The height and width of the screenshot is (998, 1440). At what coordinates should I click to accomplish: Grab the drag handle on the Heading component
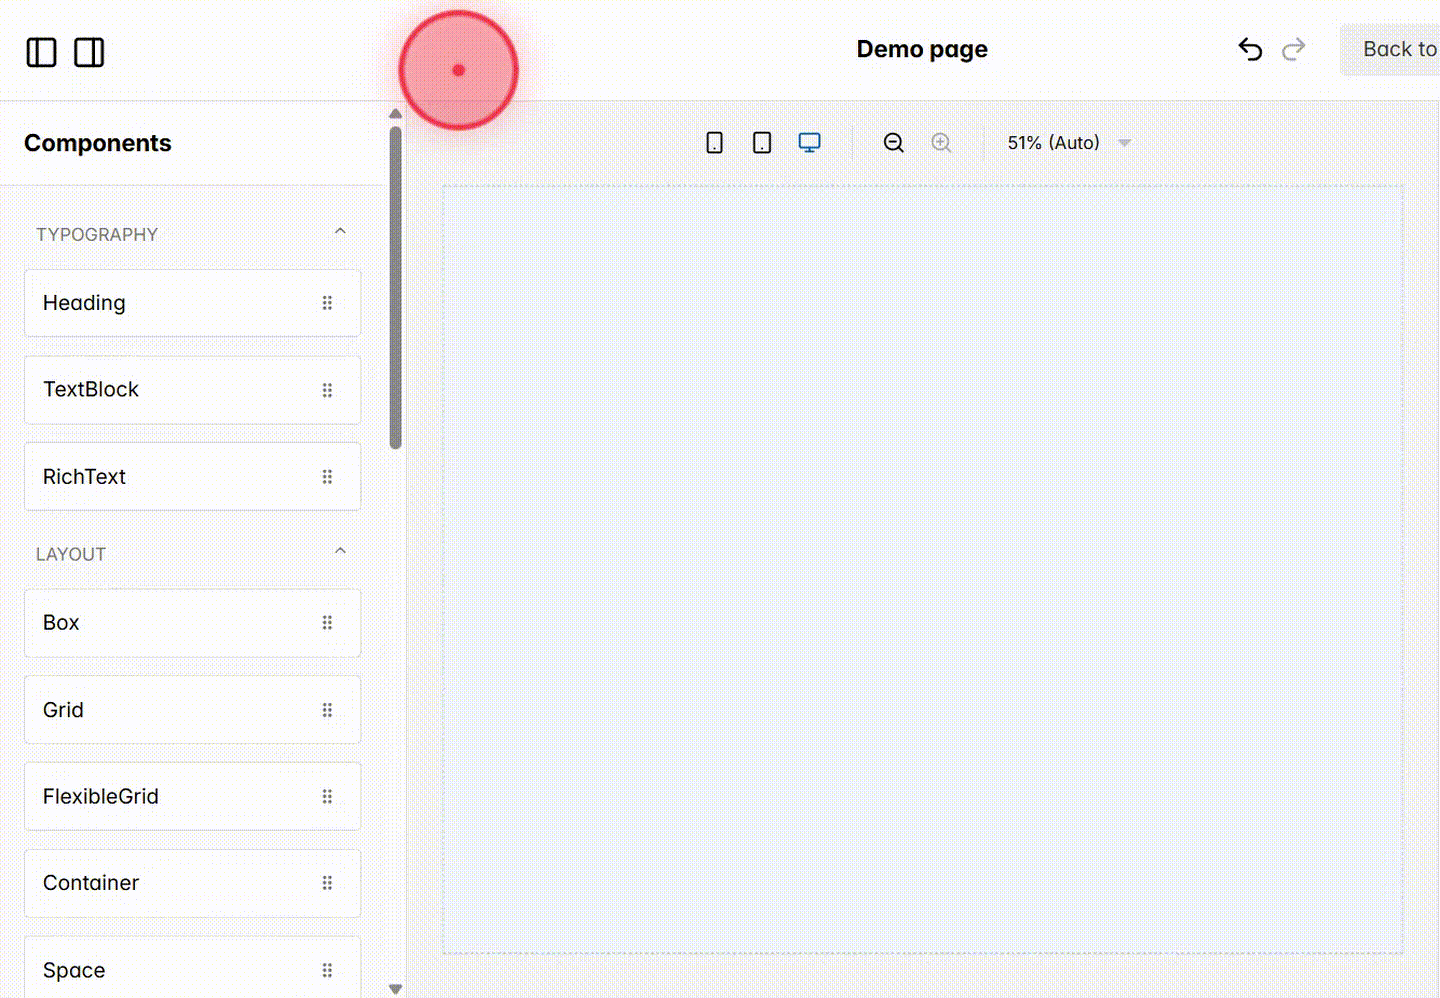tap(327, 302)
